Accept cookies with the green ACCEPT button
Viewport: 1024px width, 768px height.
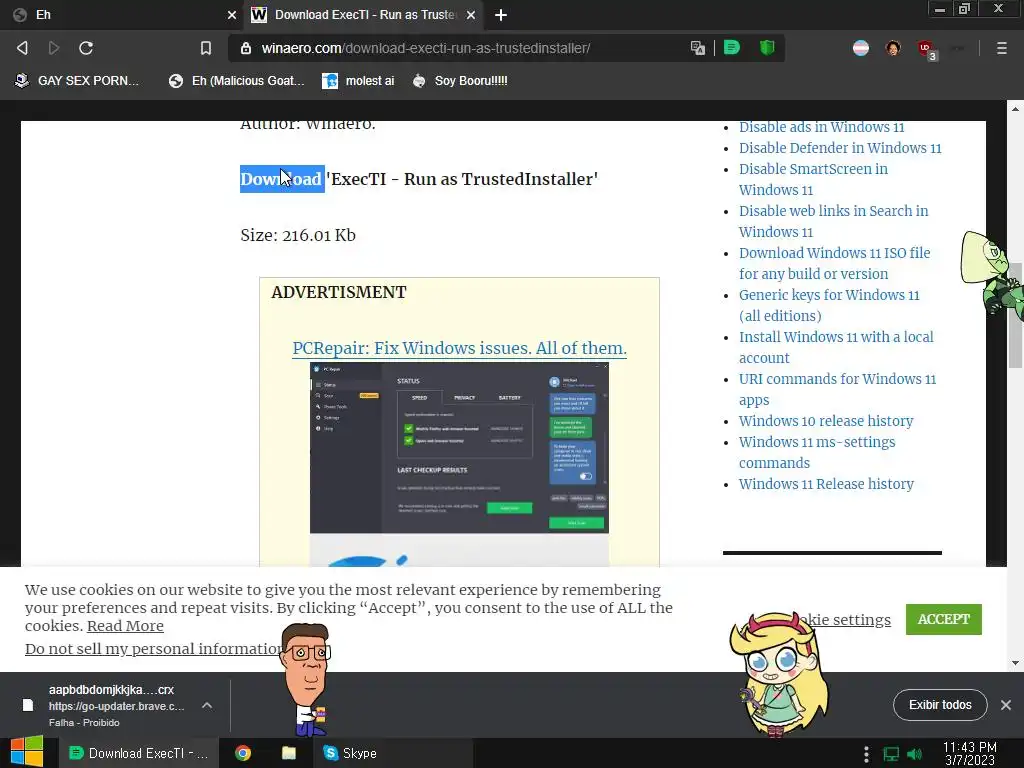[x=943, y=619]
